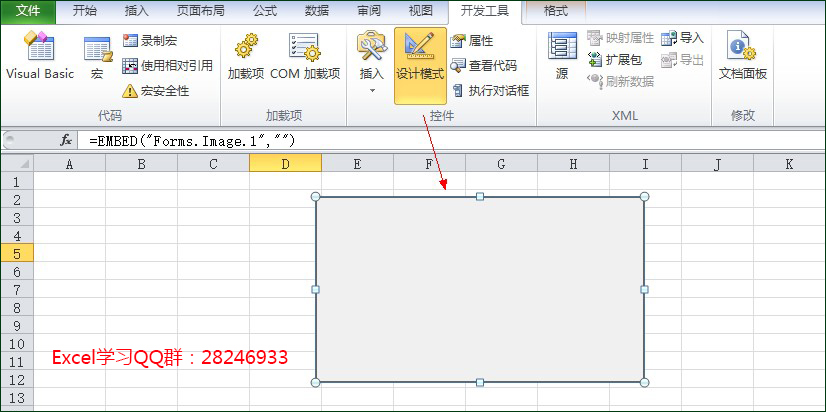
Task: Open control 属性 properties
Action: click(x=471, y=41)
